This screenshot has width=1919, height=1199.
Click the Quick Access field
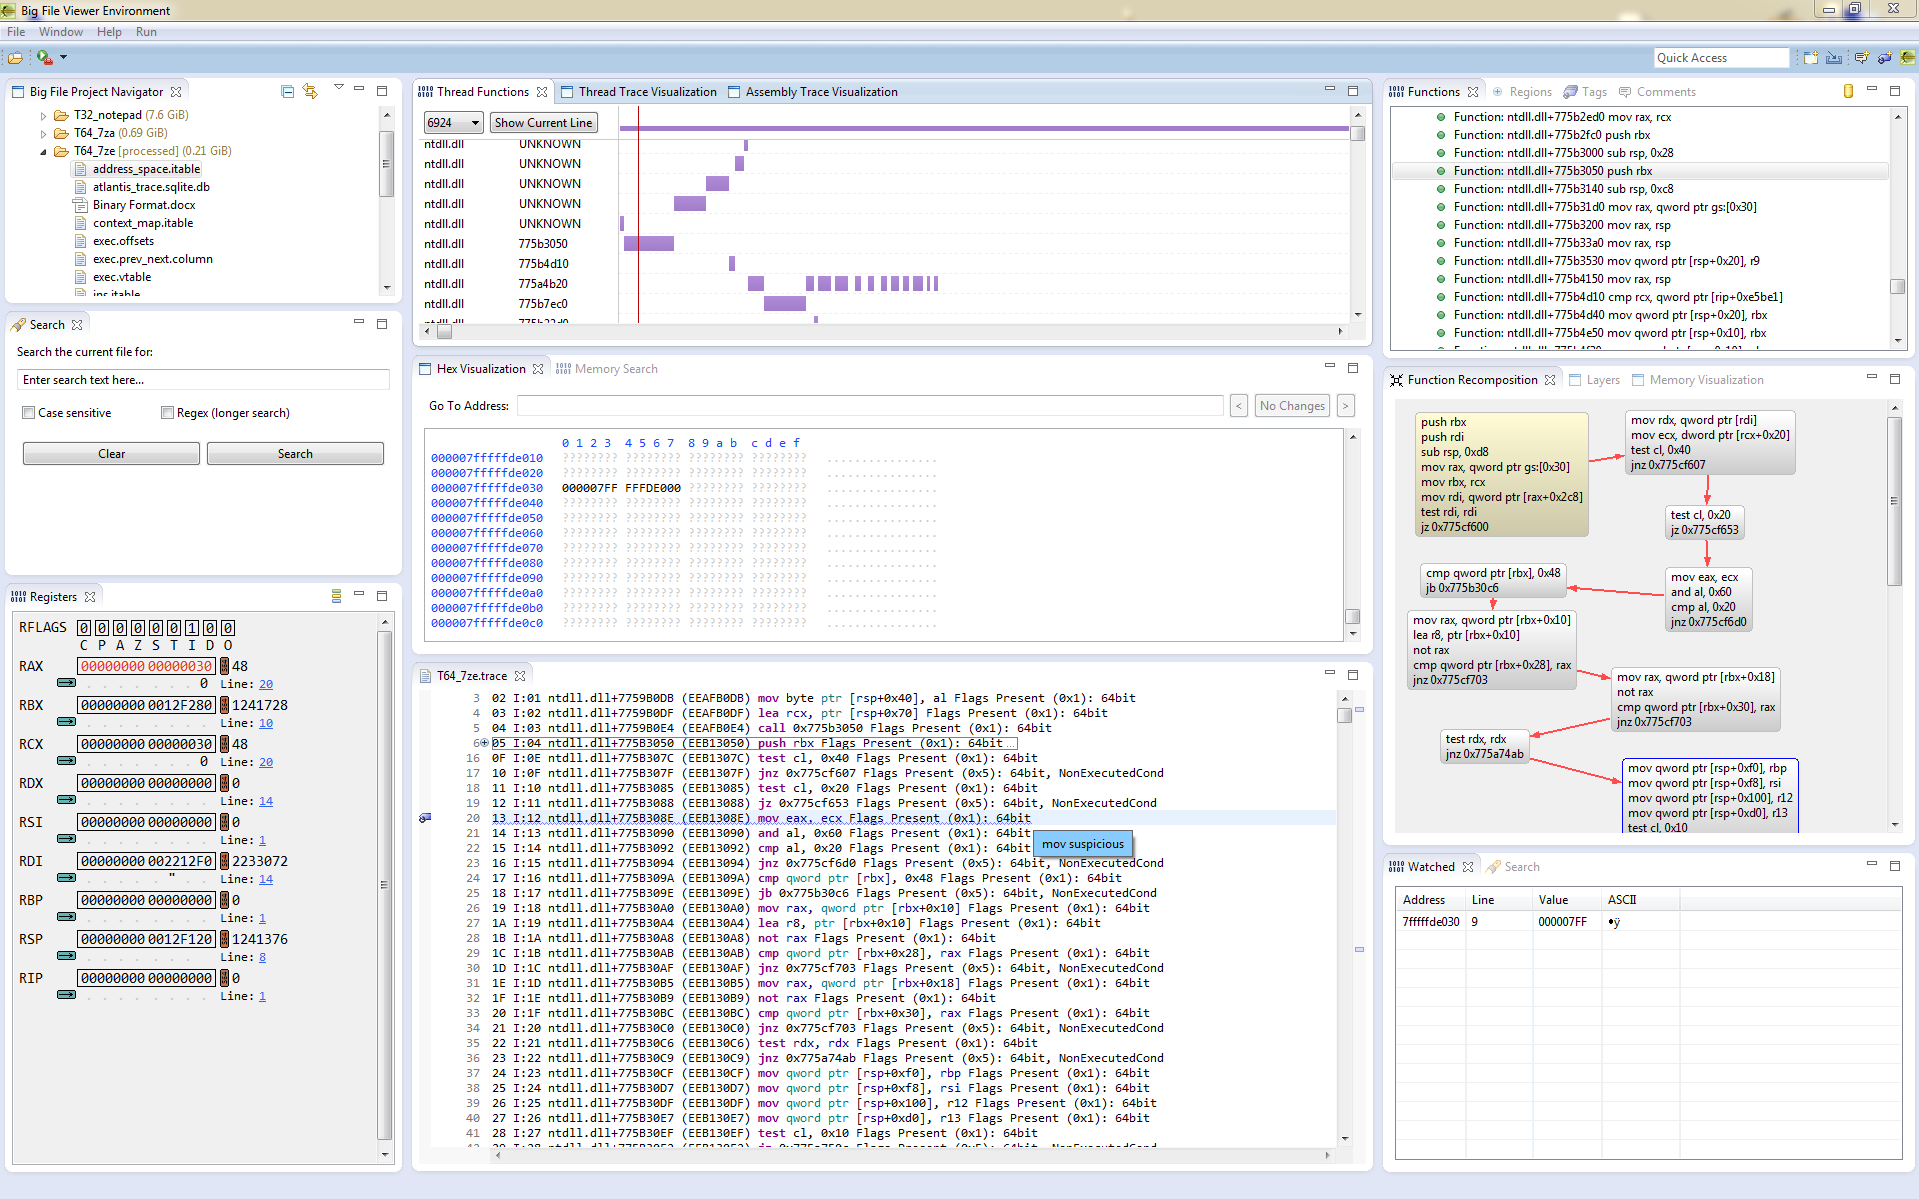[1720, 58]
